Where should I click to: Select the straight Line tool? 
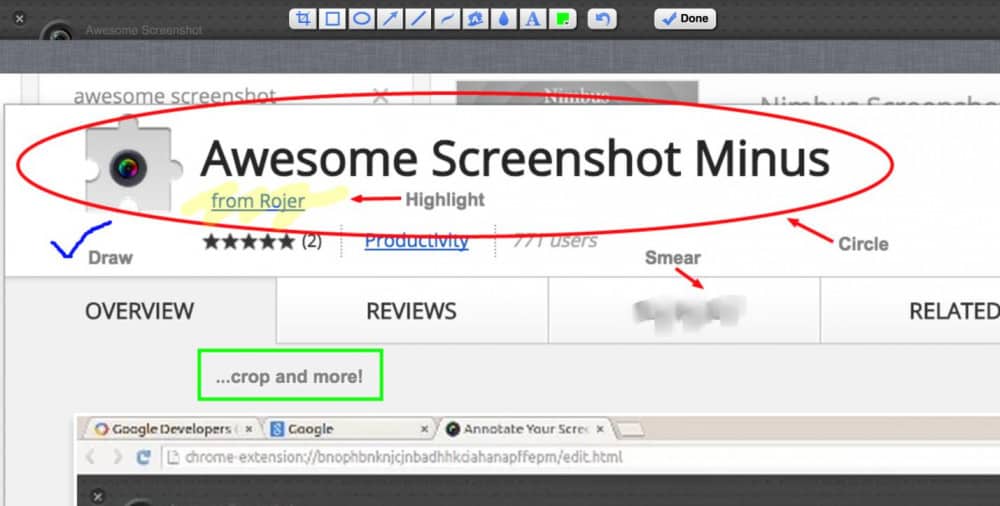418,19
